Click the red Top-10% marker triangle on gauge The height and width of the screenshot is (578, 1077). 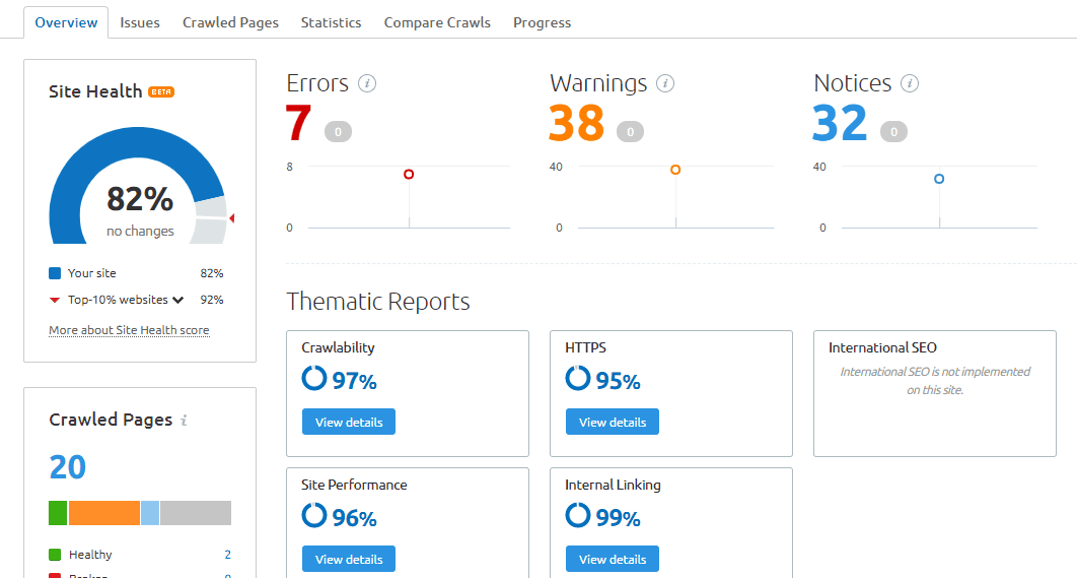232,218
